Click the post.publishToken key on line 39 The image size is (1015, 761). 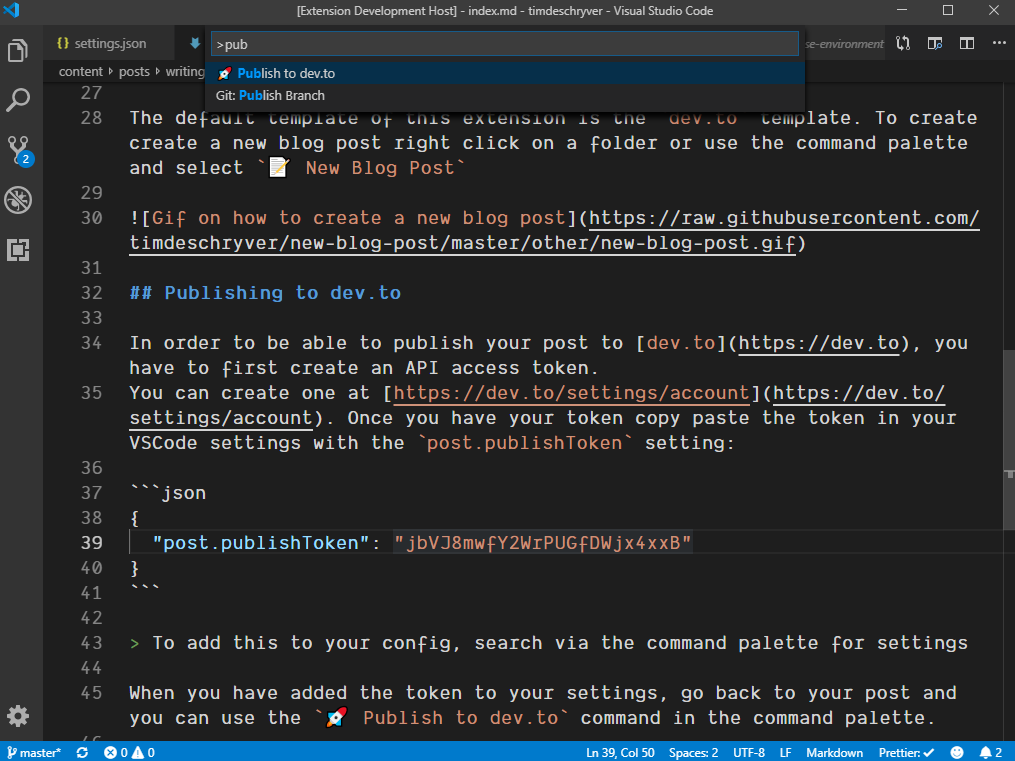tap(260, 542)
